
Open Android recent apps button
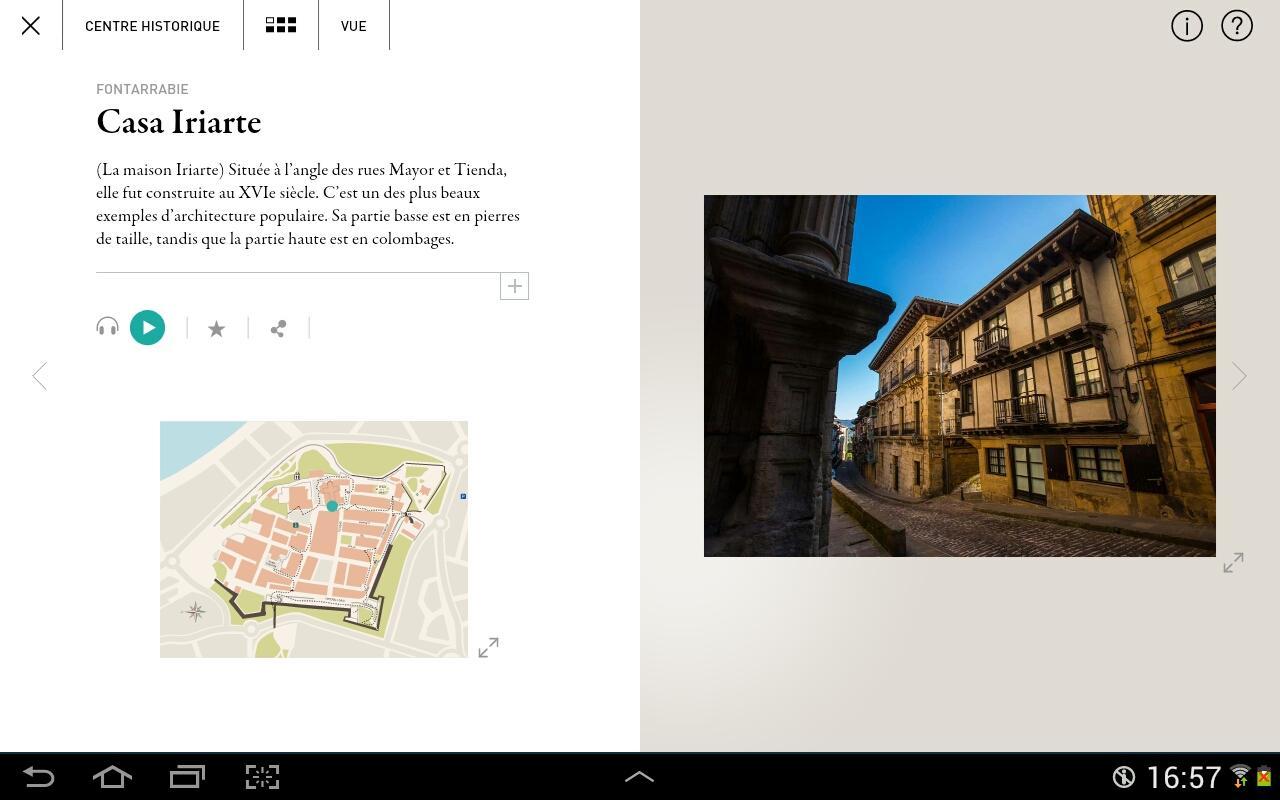click(187, 777)
